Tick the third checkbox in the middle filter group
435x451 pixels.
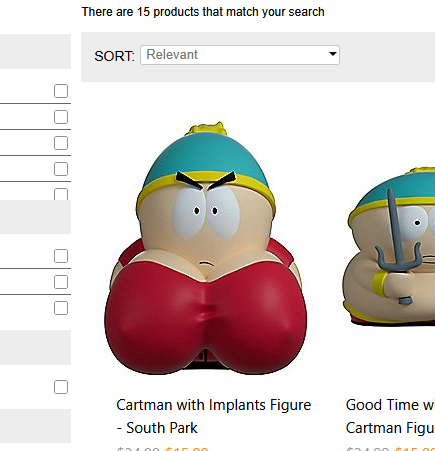click(61, 308)
